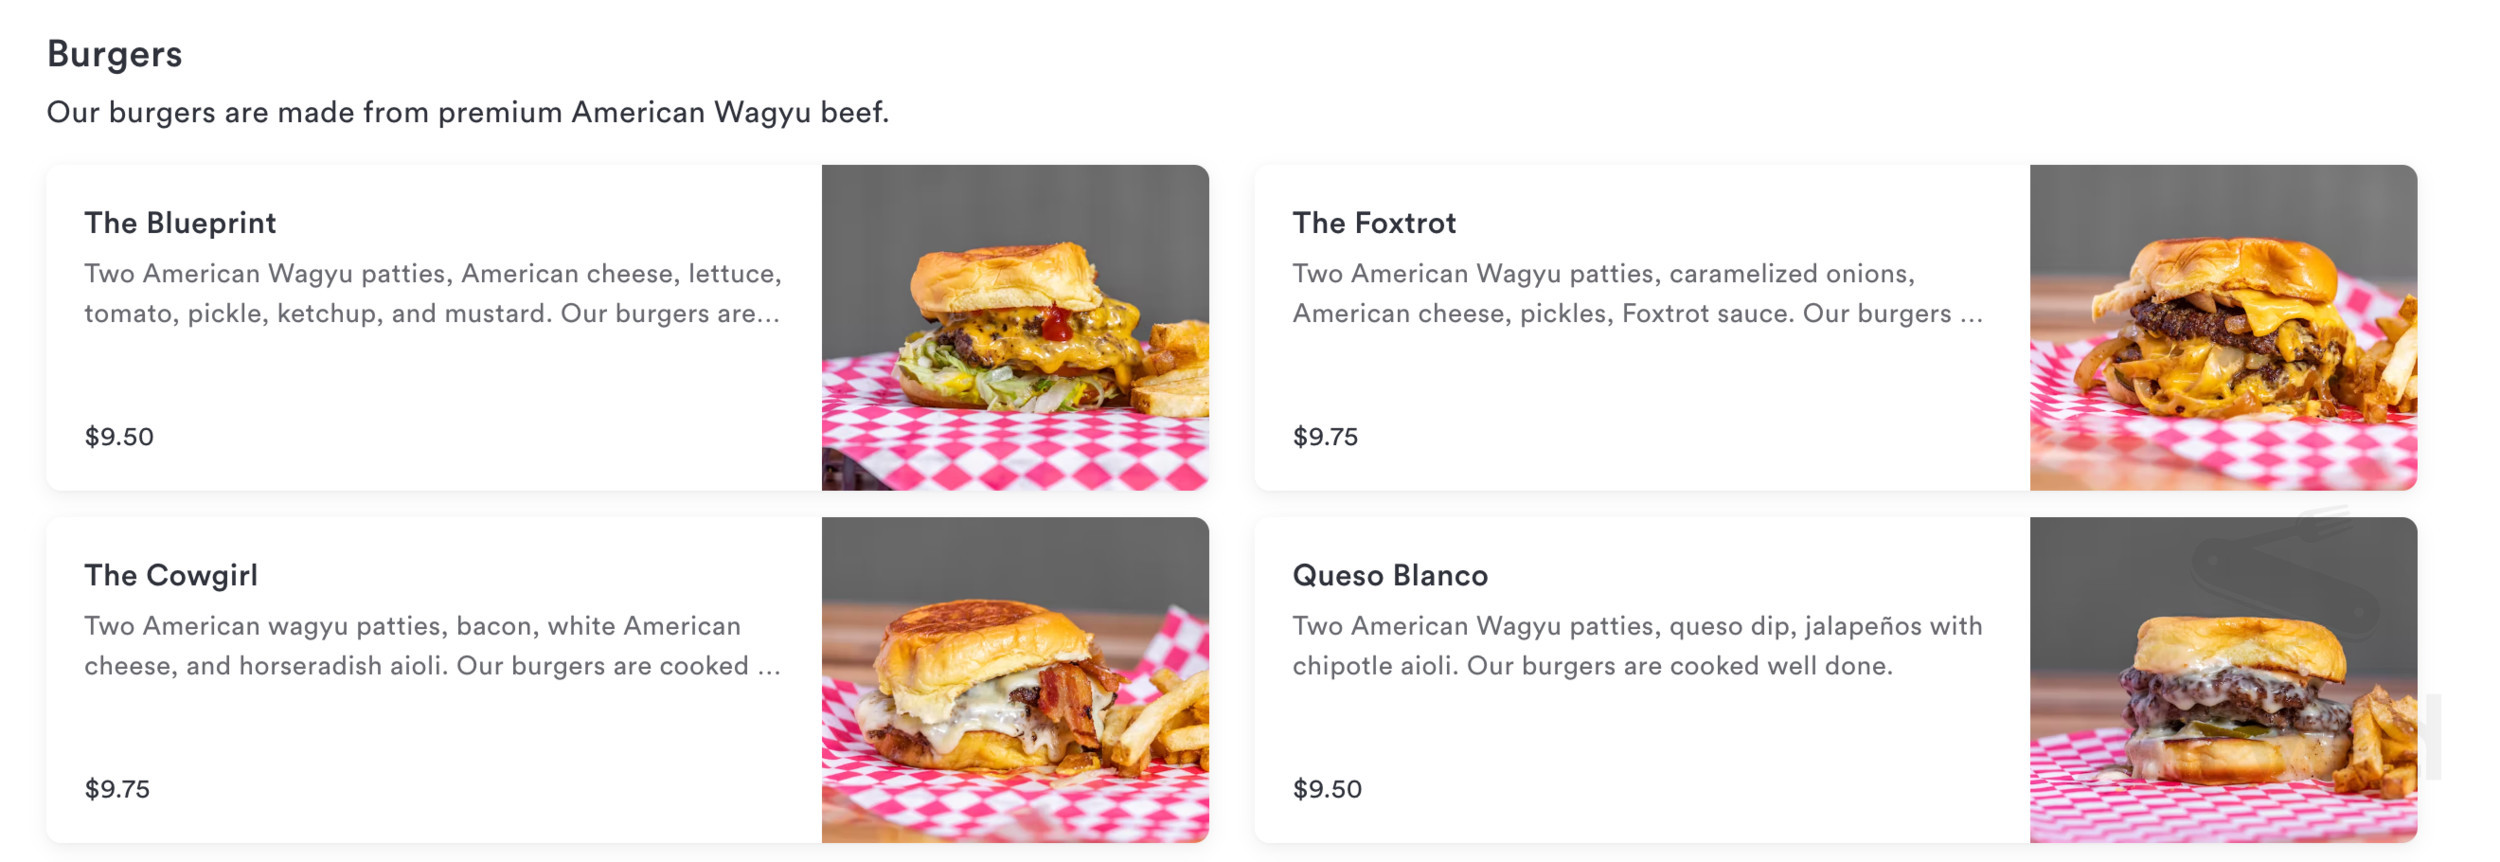
Task: Click The Blueprint item title
Action: click(x=180, y=223)
